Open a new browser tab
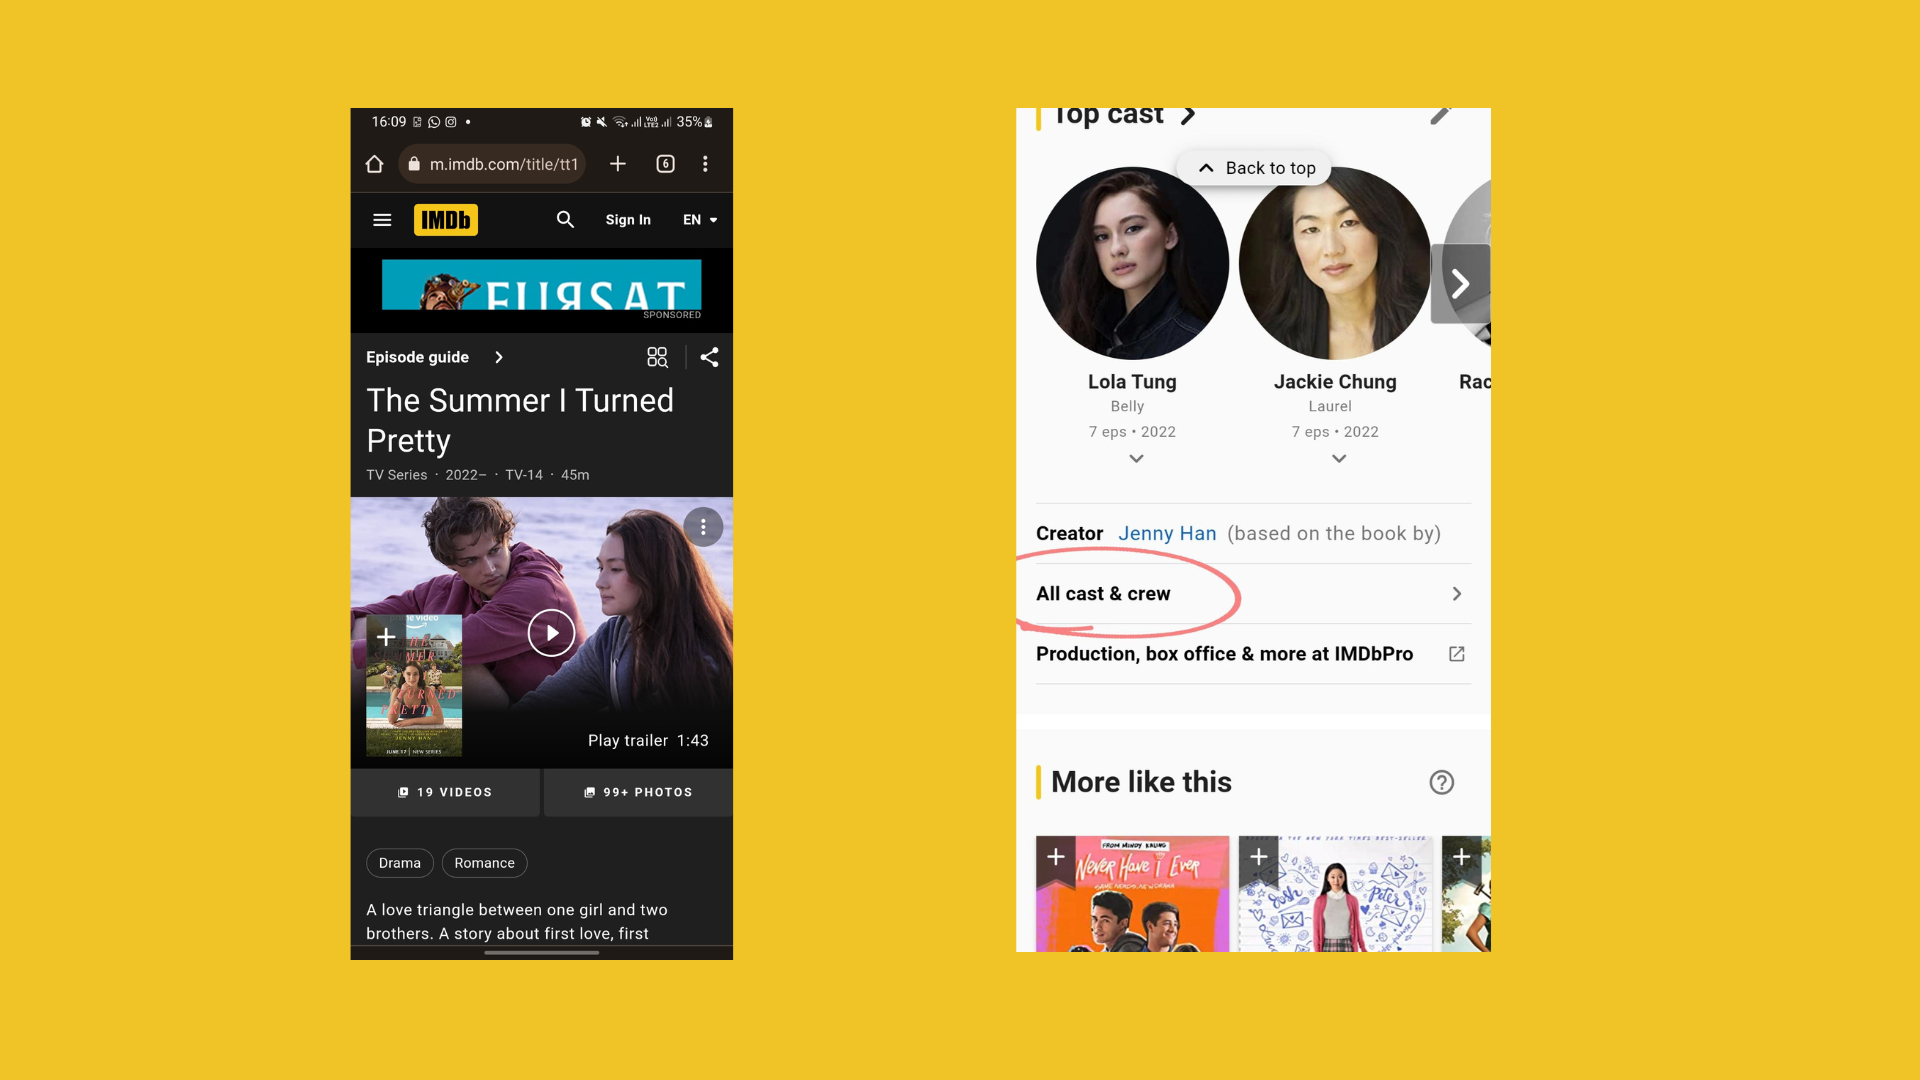 pos(618,163)
